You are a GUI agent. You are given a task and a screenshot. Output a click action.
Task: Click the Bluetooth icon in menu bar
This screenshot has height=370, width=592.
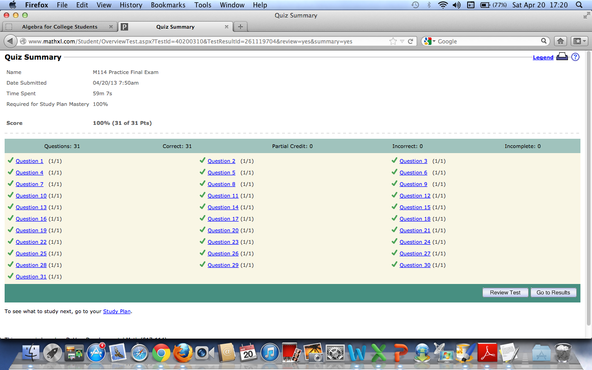pos(429,5)
